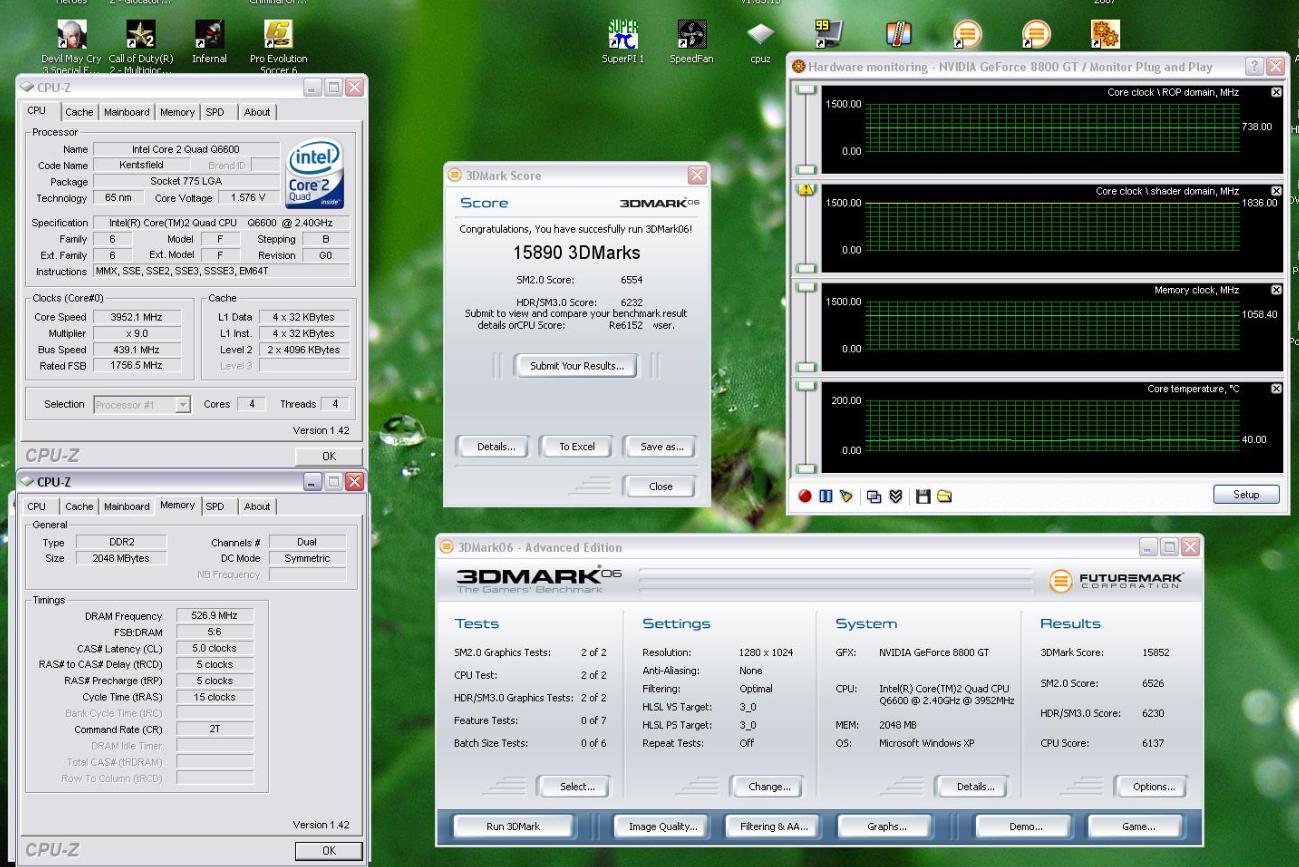The height and width of the screenshot is (867, 1299).
Task: Click the upper slider handle of ROP domain graph
Action: pyautogui.click(x=806, y=91)
